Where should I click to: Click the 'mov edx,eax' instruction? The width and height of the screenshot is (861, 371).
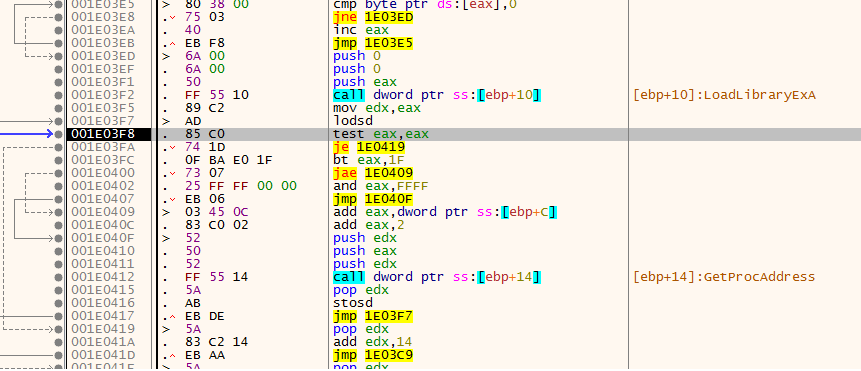(377, 108)
